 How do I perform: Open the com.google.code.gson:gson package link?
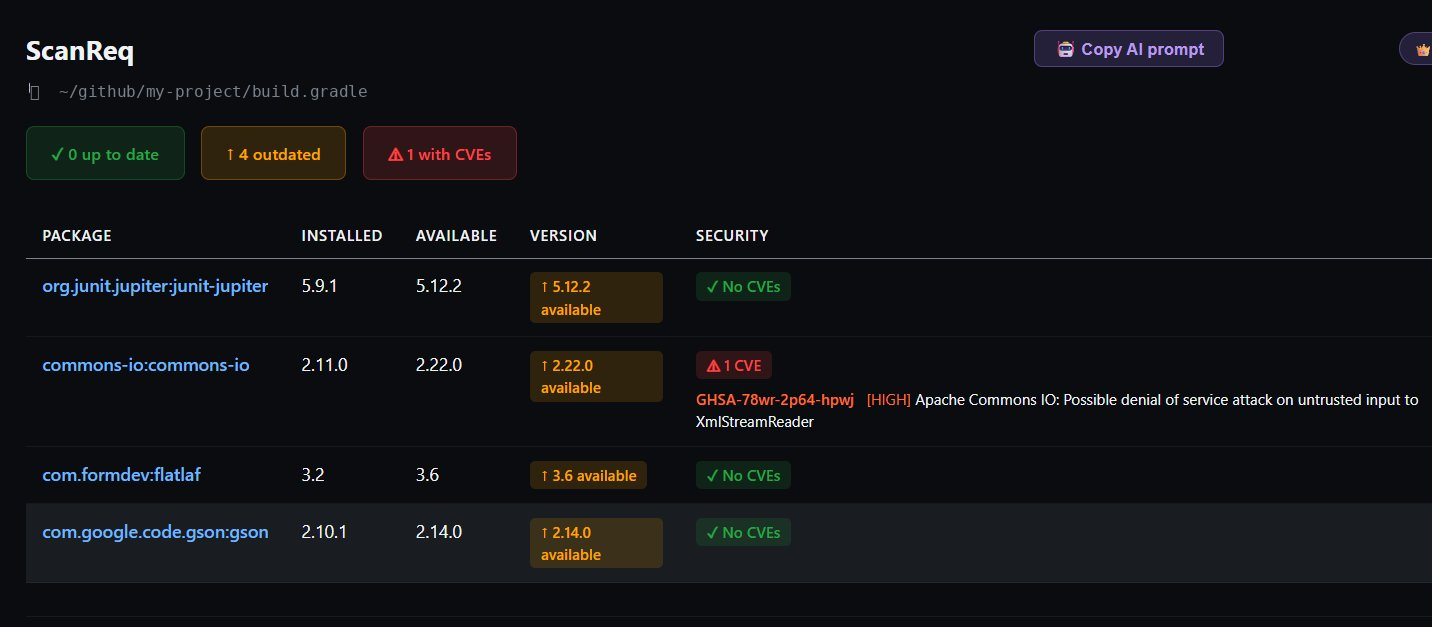pos(155,532)
